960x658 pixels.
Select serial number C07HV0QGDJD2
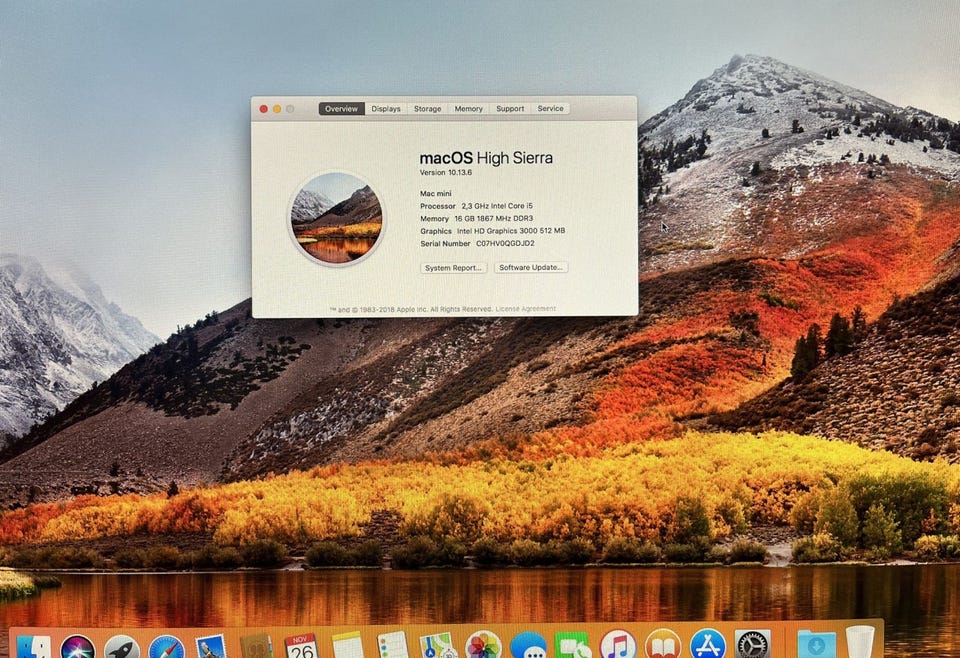coord(505,243)
